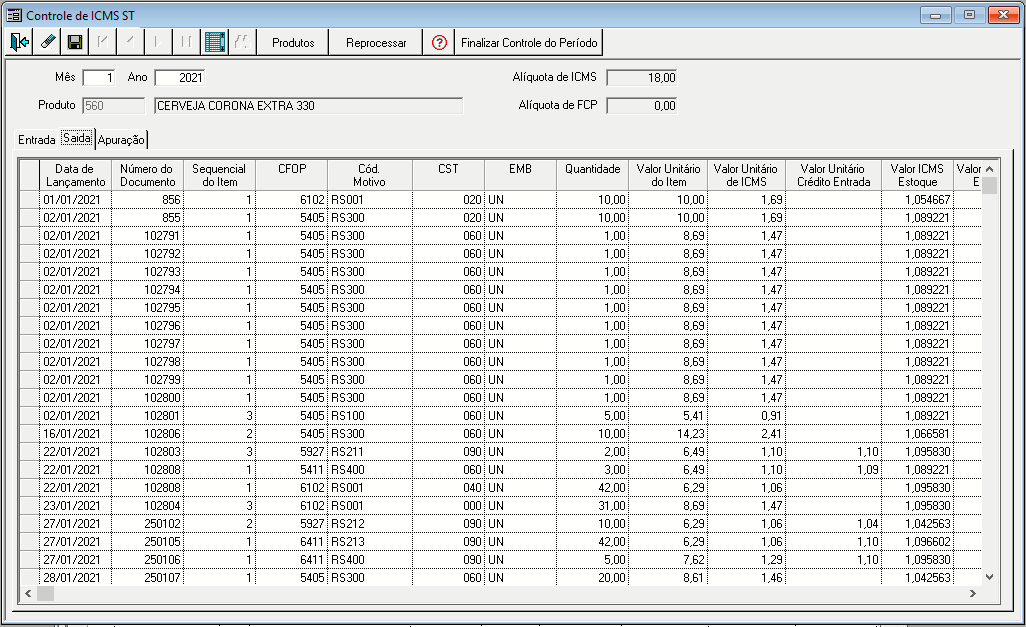The width and height of the screenshot is (1026, 627).
Task: Select document number 855 cell
Action: click(147, 217)
